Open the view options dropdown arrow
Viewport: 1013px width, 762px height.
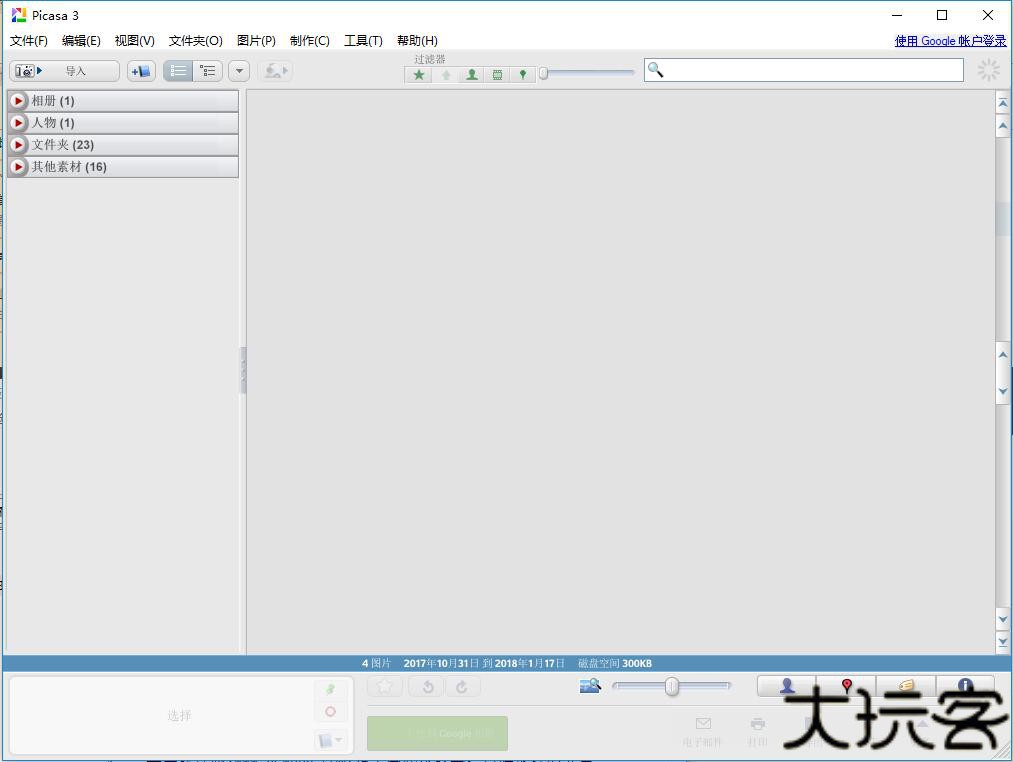tap(239, 71)
